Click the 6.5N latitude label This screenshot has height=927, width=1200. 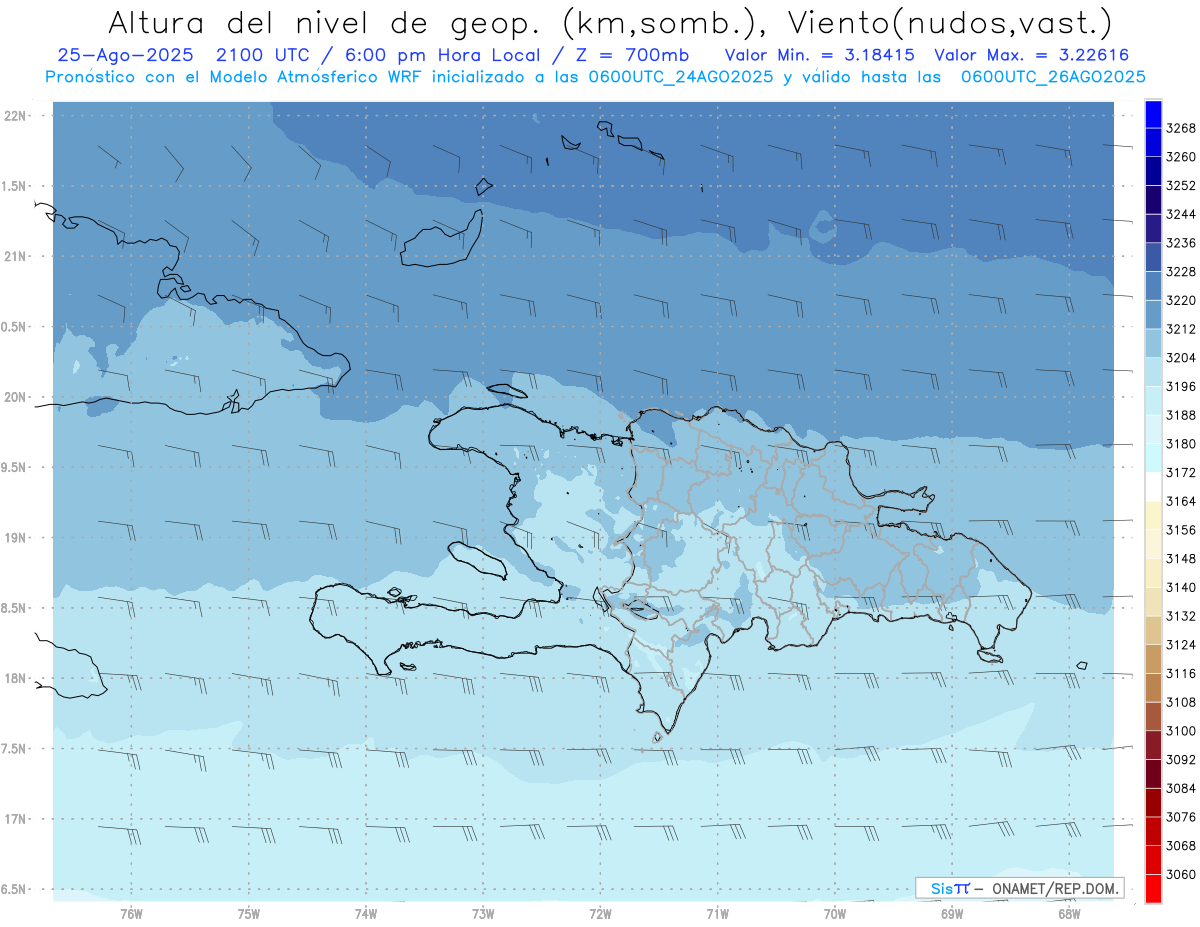[14, 889]
